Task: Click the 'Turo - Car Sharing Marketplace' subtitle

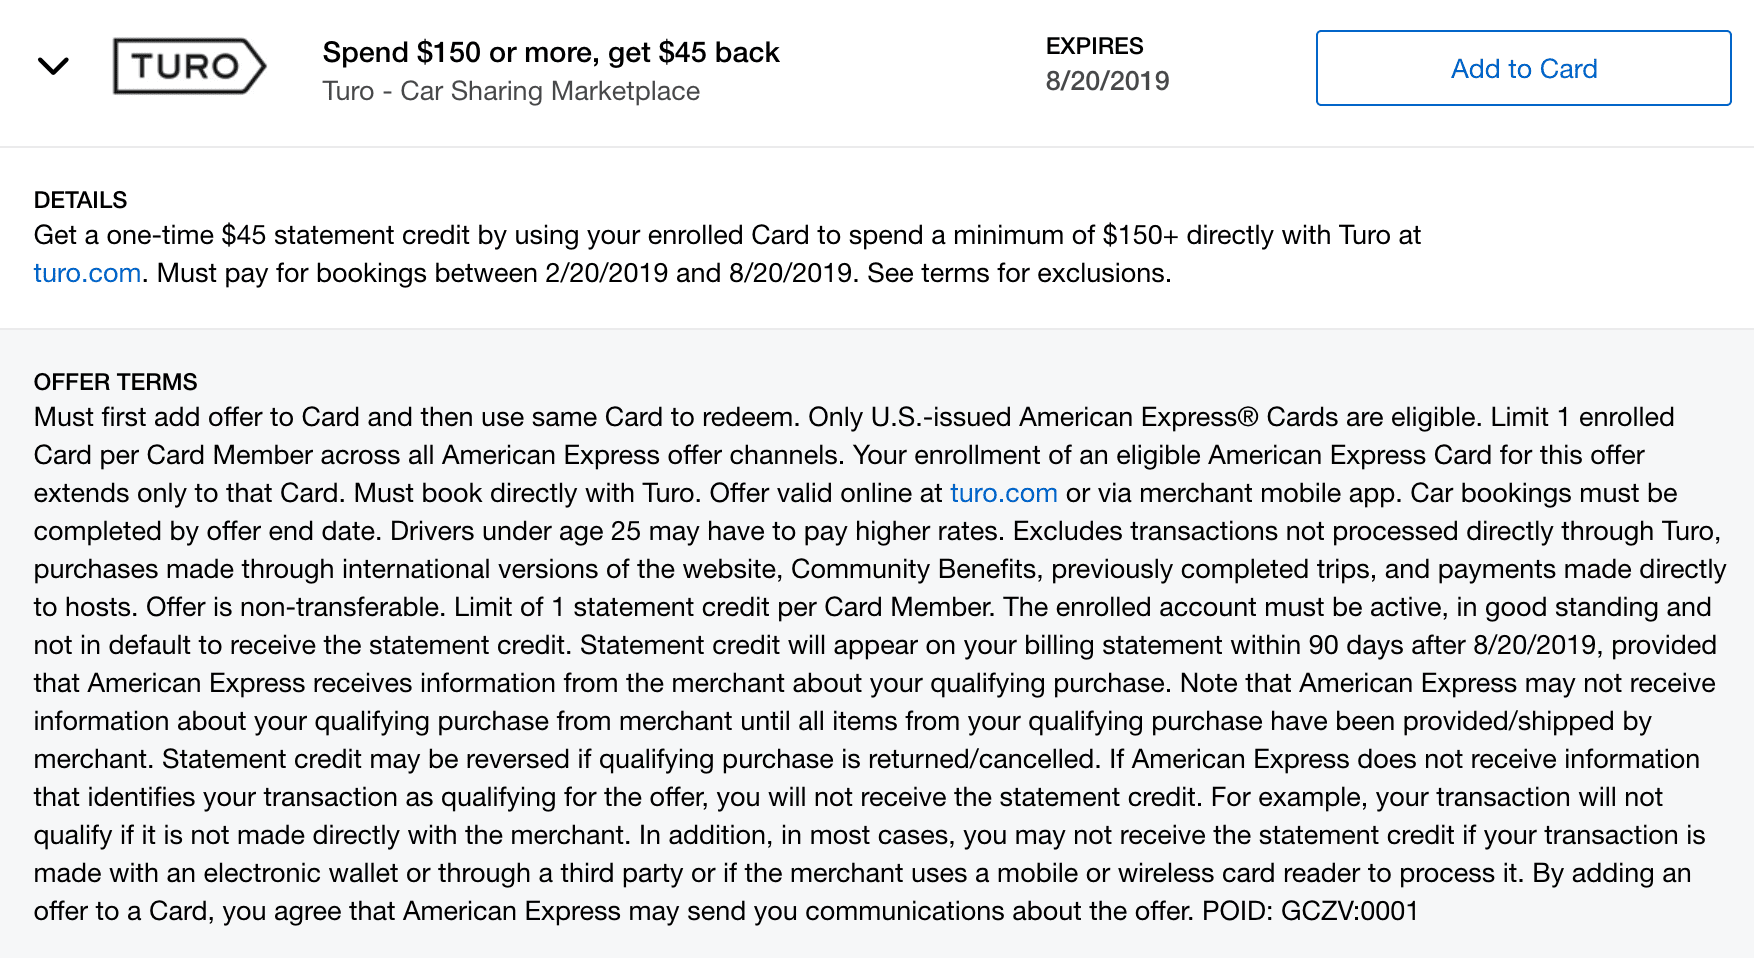Action: click(511, 91)
